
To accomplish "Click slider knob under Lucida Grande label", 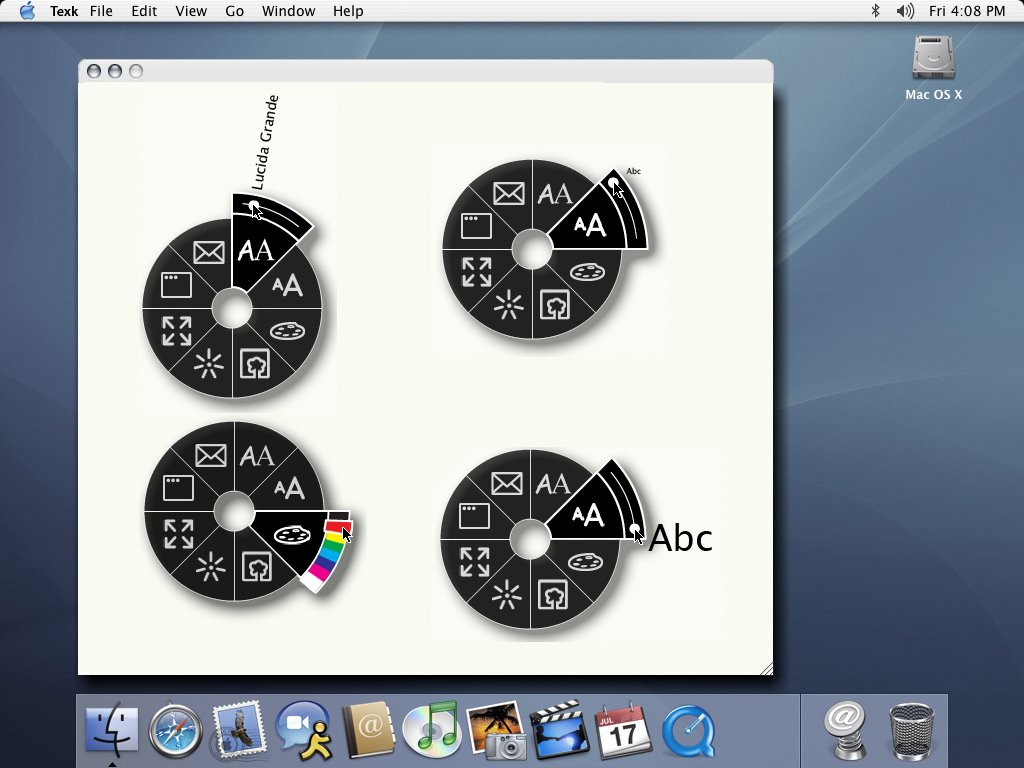I will [254, 207].
